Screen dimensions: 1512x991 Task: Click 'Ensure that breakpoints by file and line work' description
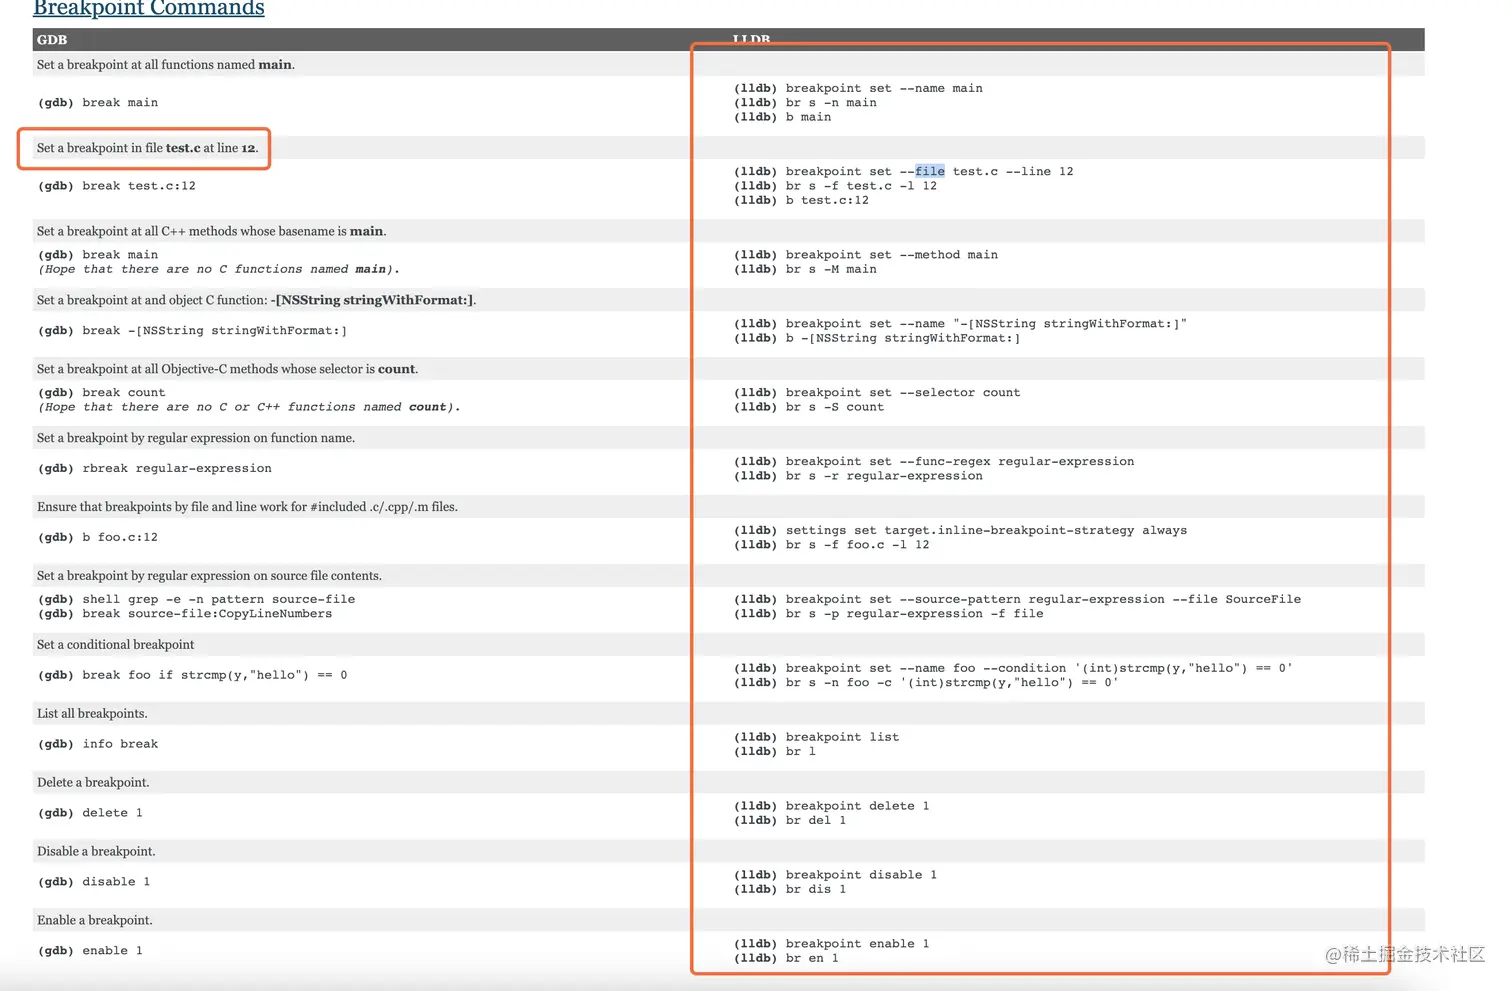pyautogui.click(x=247, y=507)
